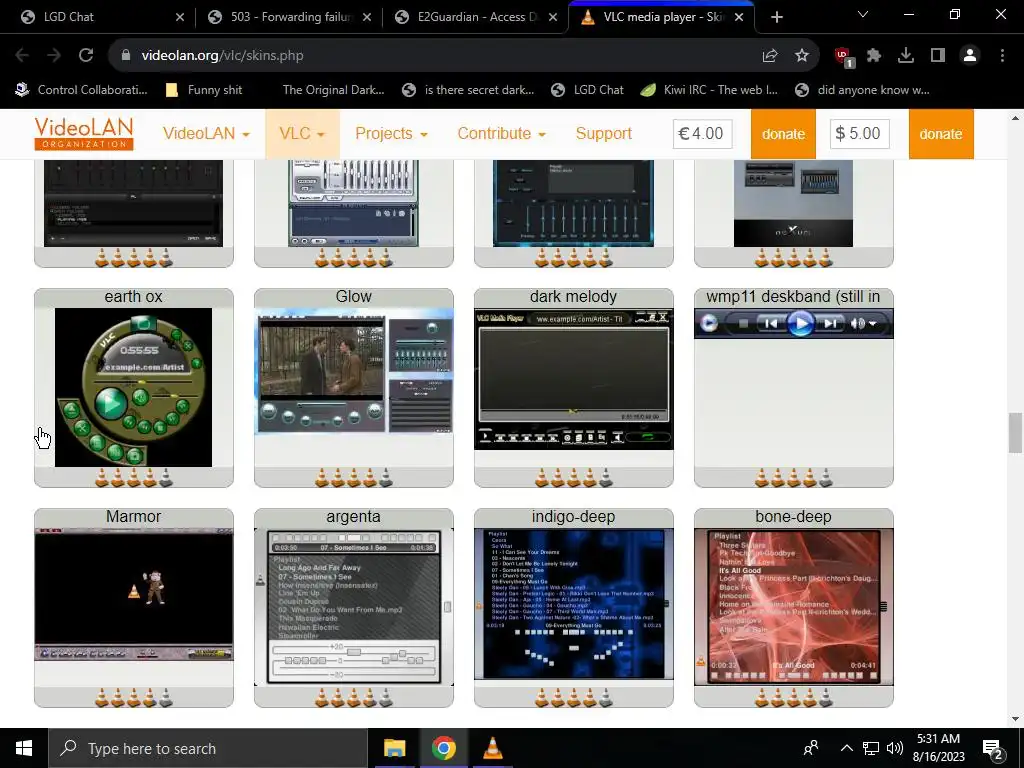
Task: Click the page vertical scrollbar thumb
Action: 1015,432
